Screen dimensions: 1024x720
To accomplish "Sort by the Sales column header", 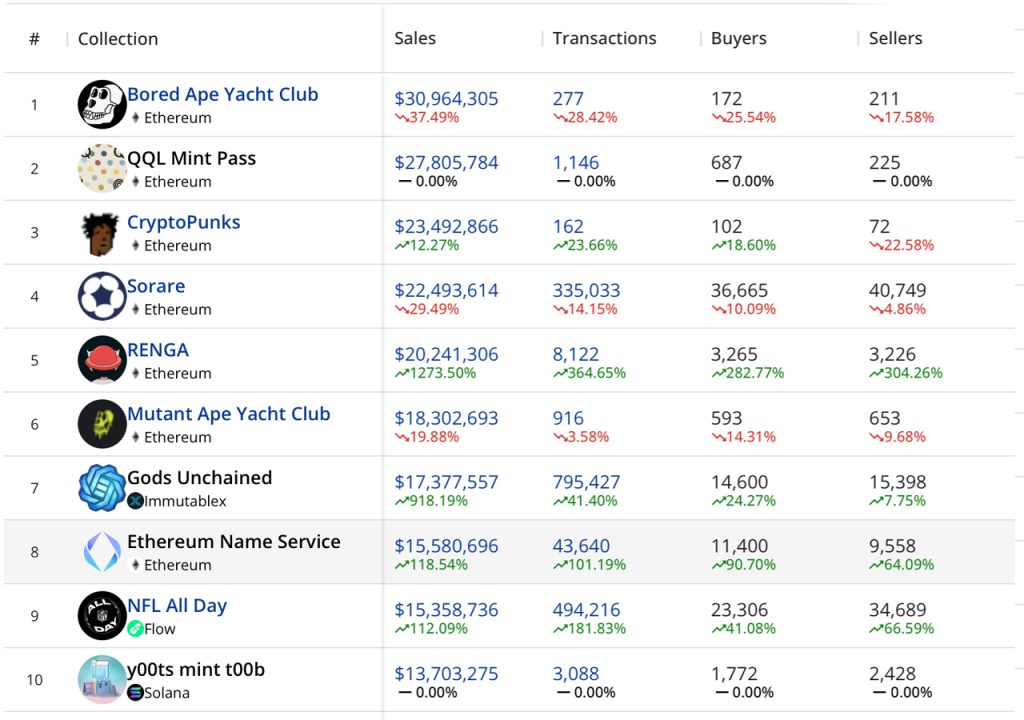I will click(414, 38).
